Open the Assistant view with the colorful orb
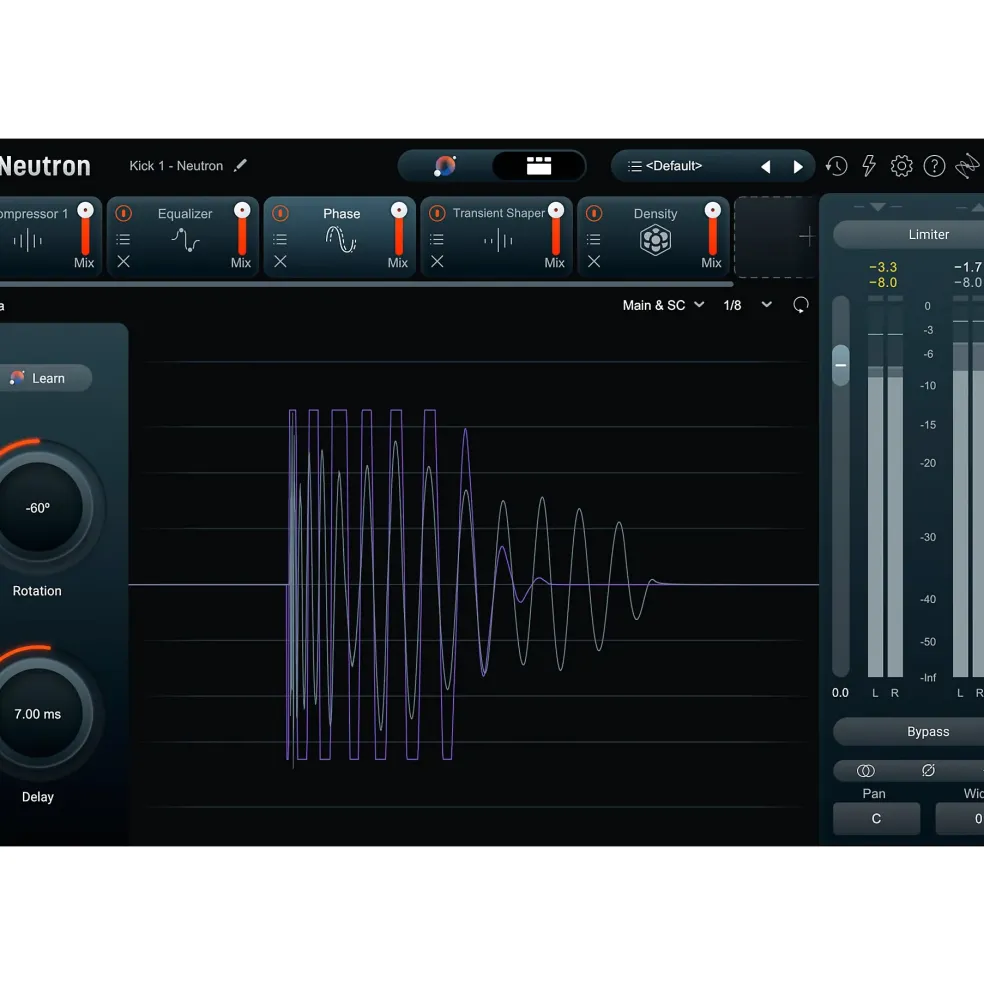 pyautogui.click(x=445, y=166)
